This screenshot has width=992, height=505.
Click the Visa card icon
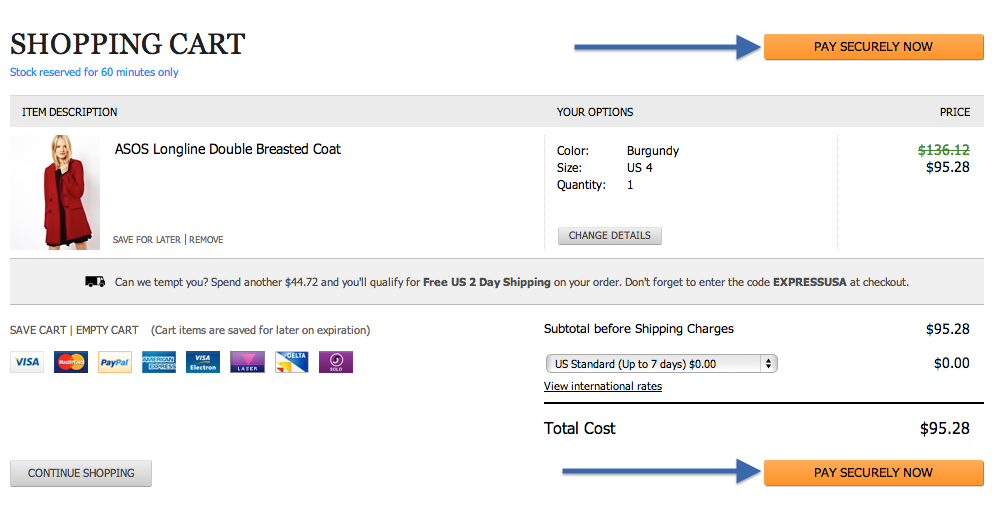pyautogui.click(x=27, y=362)
